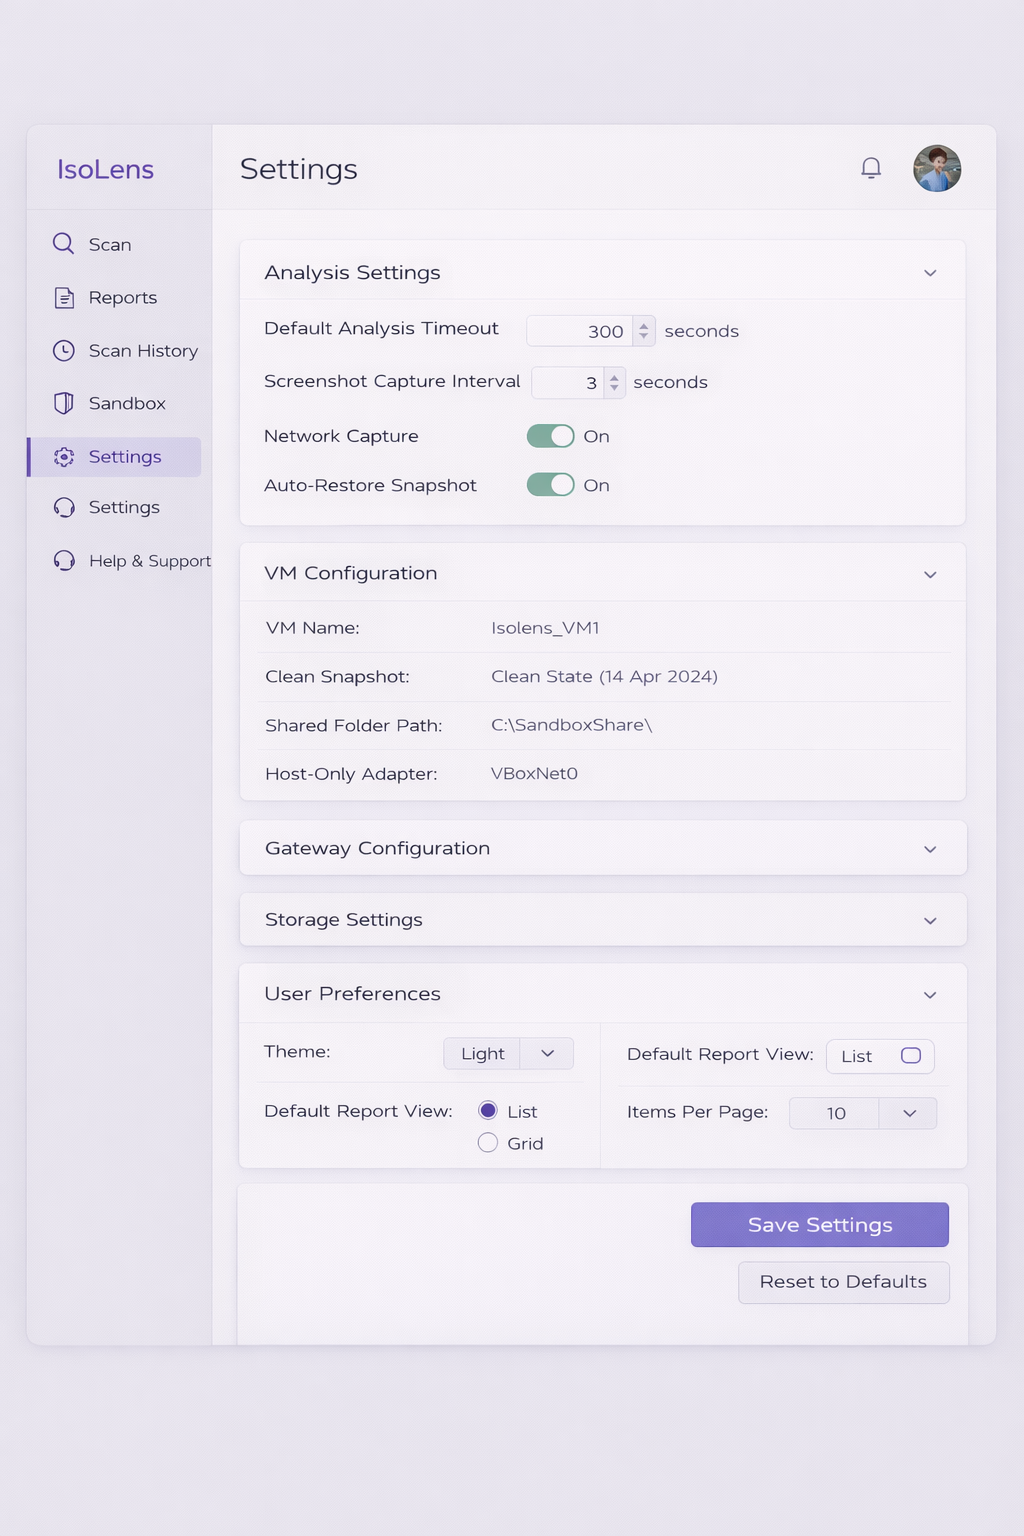Open Help & Support from the sidebar
Screen dimensions: 1024x1536
[150, 561]
